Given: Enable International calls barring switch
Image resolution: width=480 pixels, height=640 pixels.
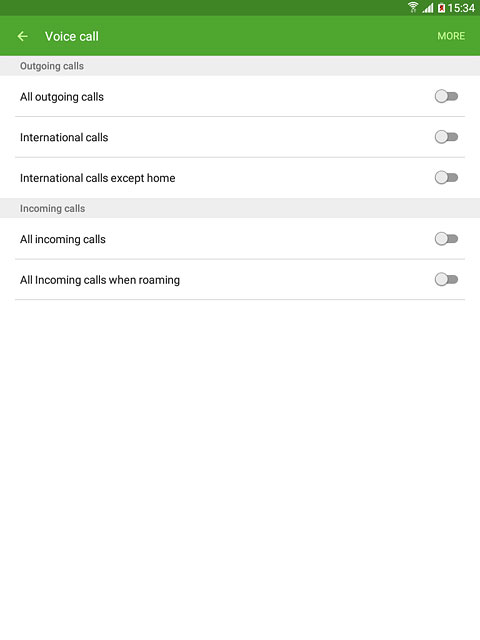Looking at the screenshot, I should [x=446, y=137].
